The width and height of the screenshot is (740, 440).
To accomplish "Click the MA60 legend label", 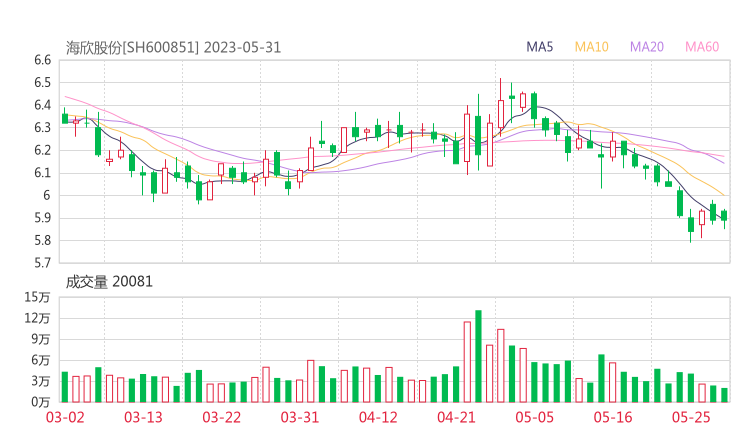I will point(702,47).
